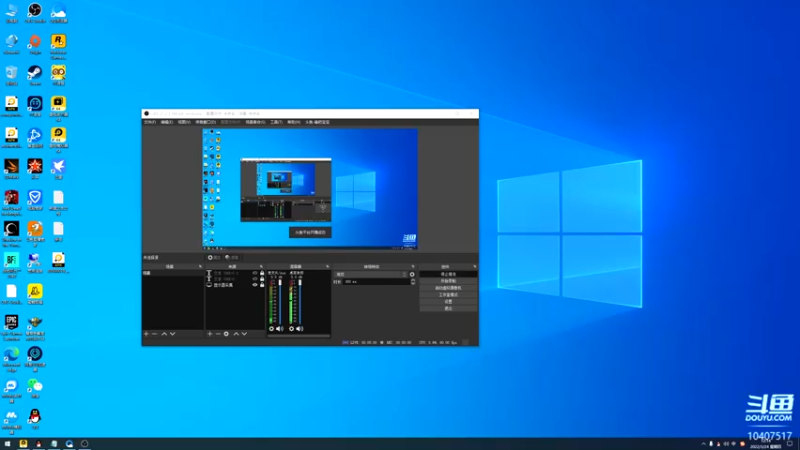
Task: Start the Virtual Camera
Action: (x=448, y=288)
